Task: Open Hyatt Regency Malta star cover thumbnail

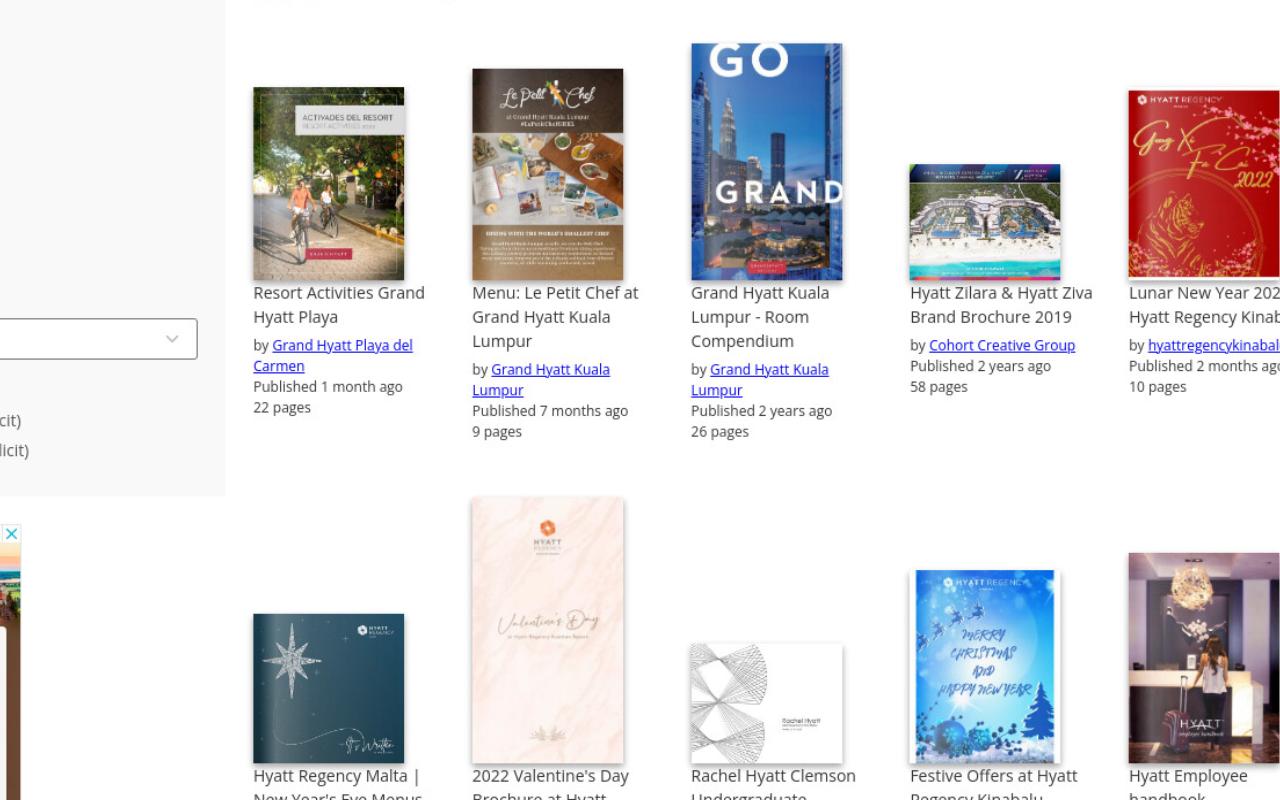Action: point(328,688)
